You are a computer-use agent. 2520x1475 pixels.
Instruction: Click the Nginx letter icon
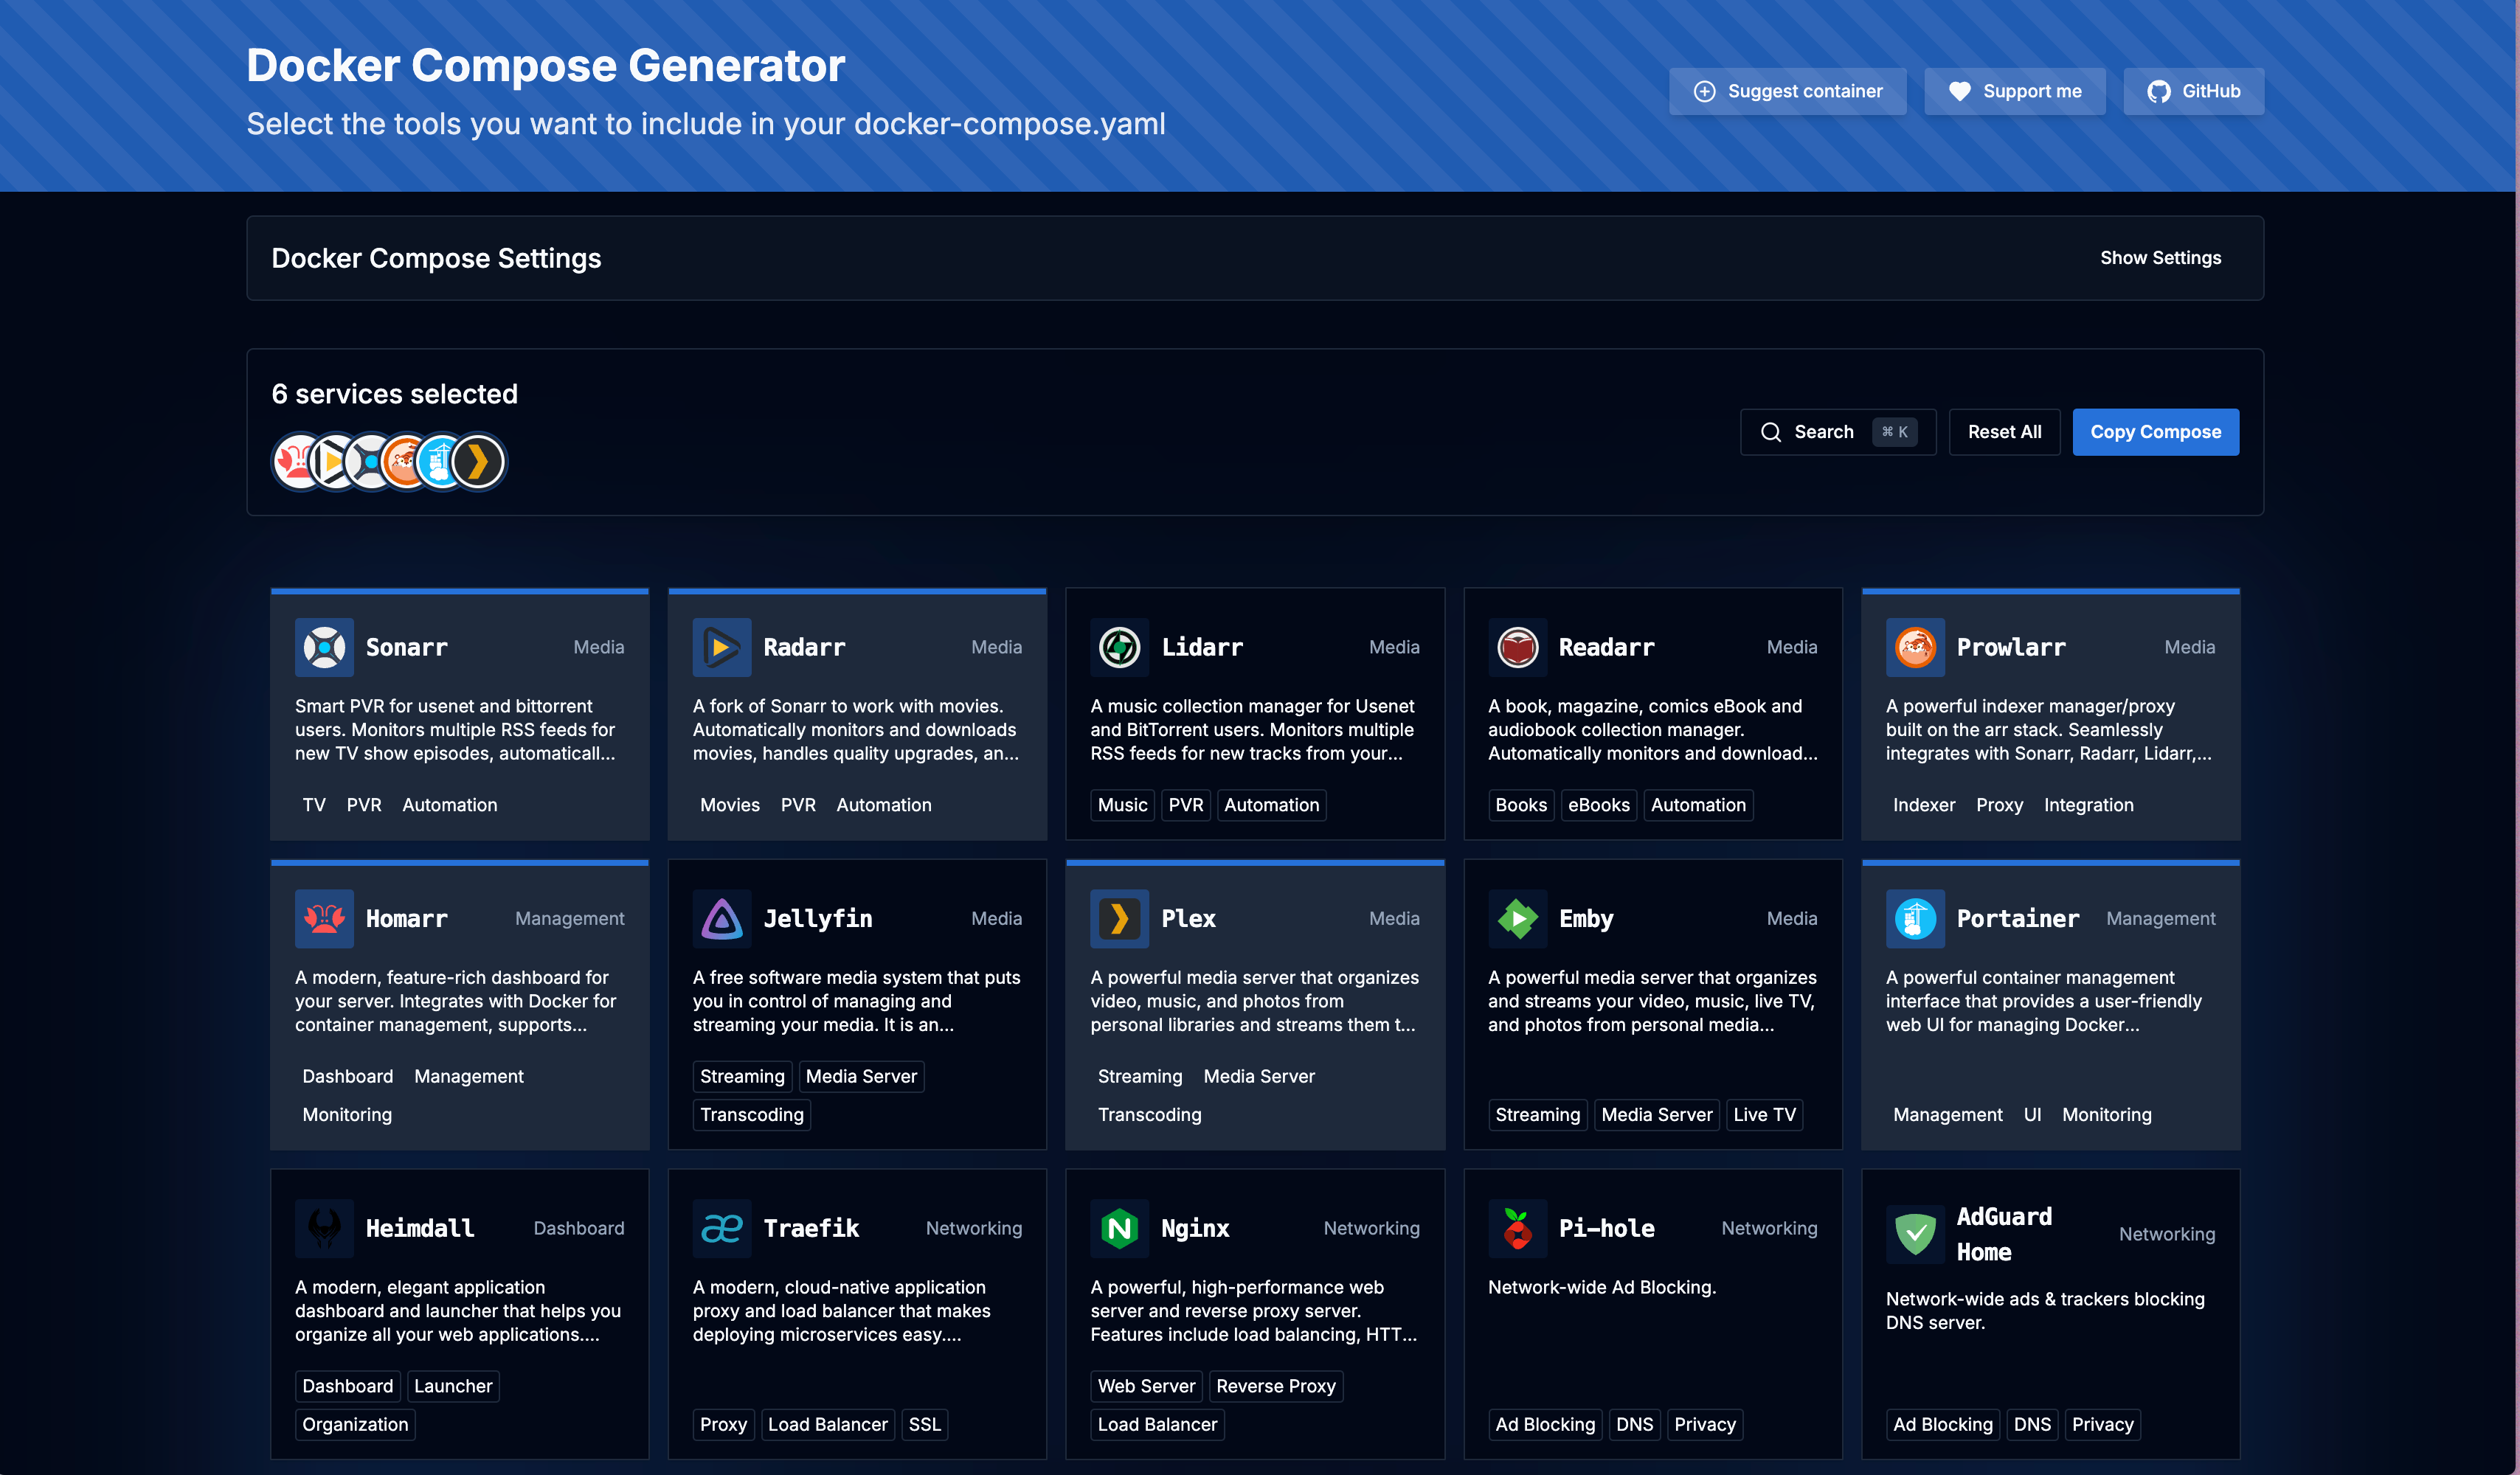pos(1120,1228)
